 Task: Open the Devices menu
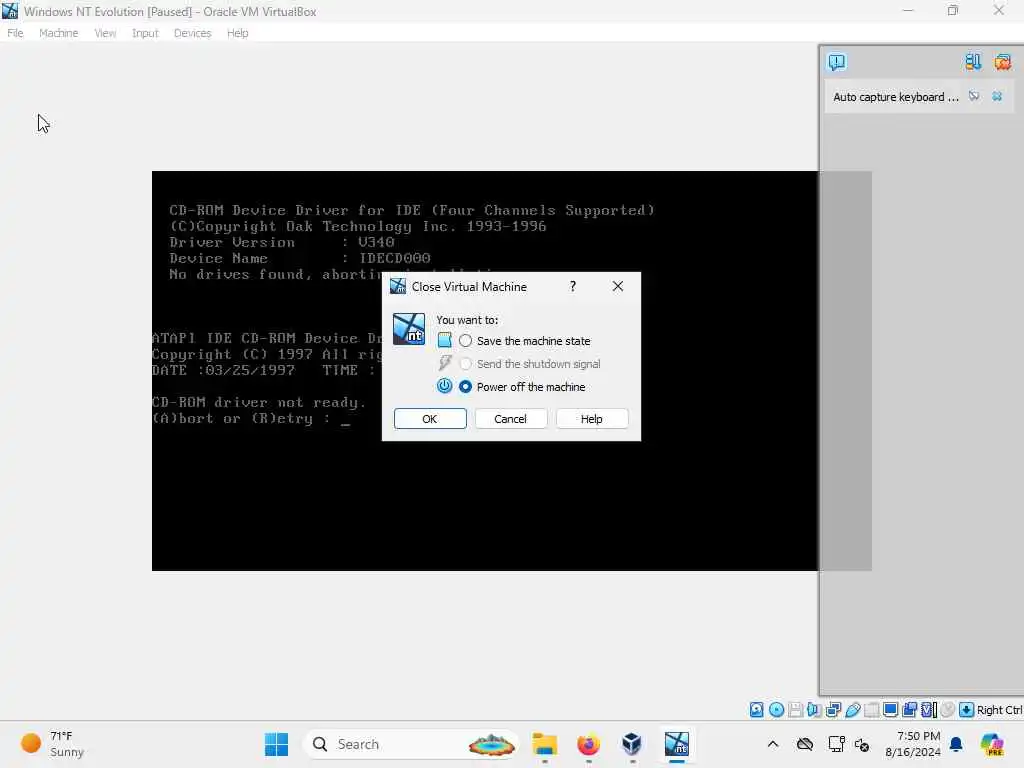tap(192, 33)
